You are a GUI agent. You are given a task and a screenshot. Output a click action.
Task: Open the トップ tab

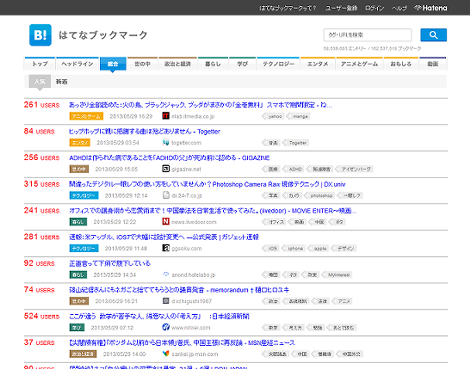click(40, 64)
